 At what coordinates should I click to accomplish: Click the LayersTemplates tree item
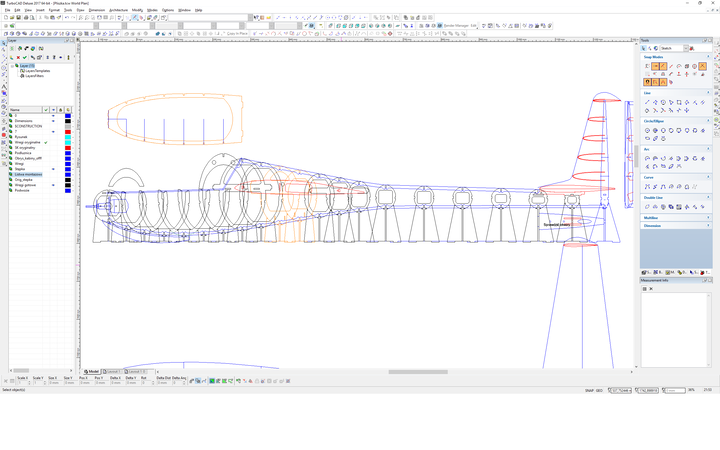[x=38, y=71]
